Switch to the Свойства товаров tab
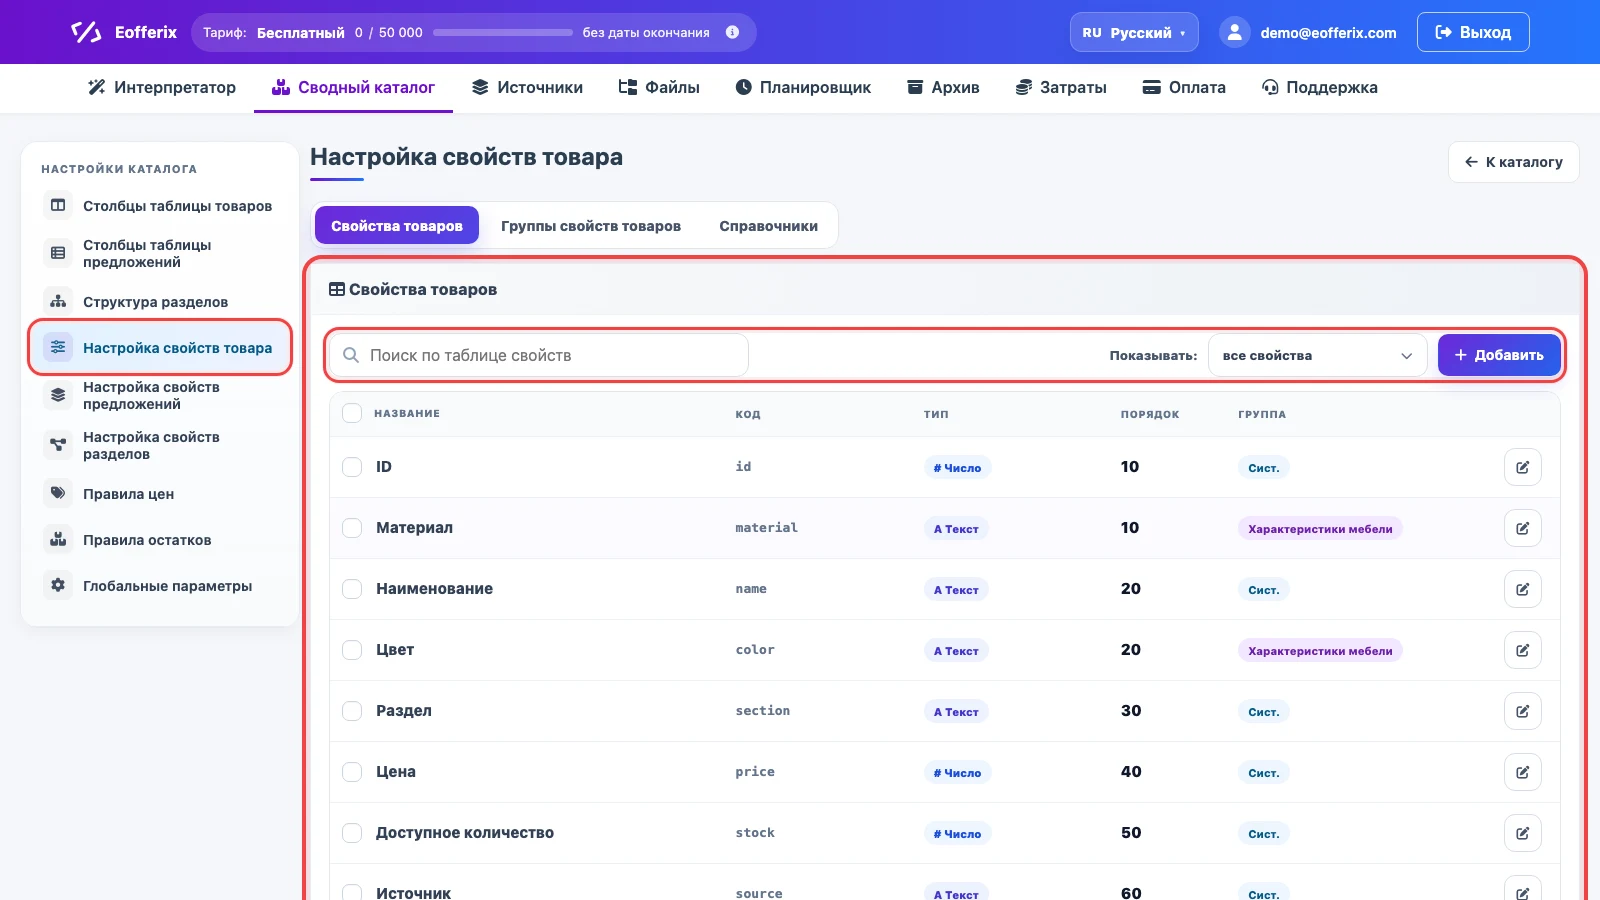The image size is (1600, 900). click(397, 226)
